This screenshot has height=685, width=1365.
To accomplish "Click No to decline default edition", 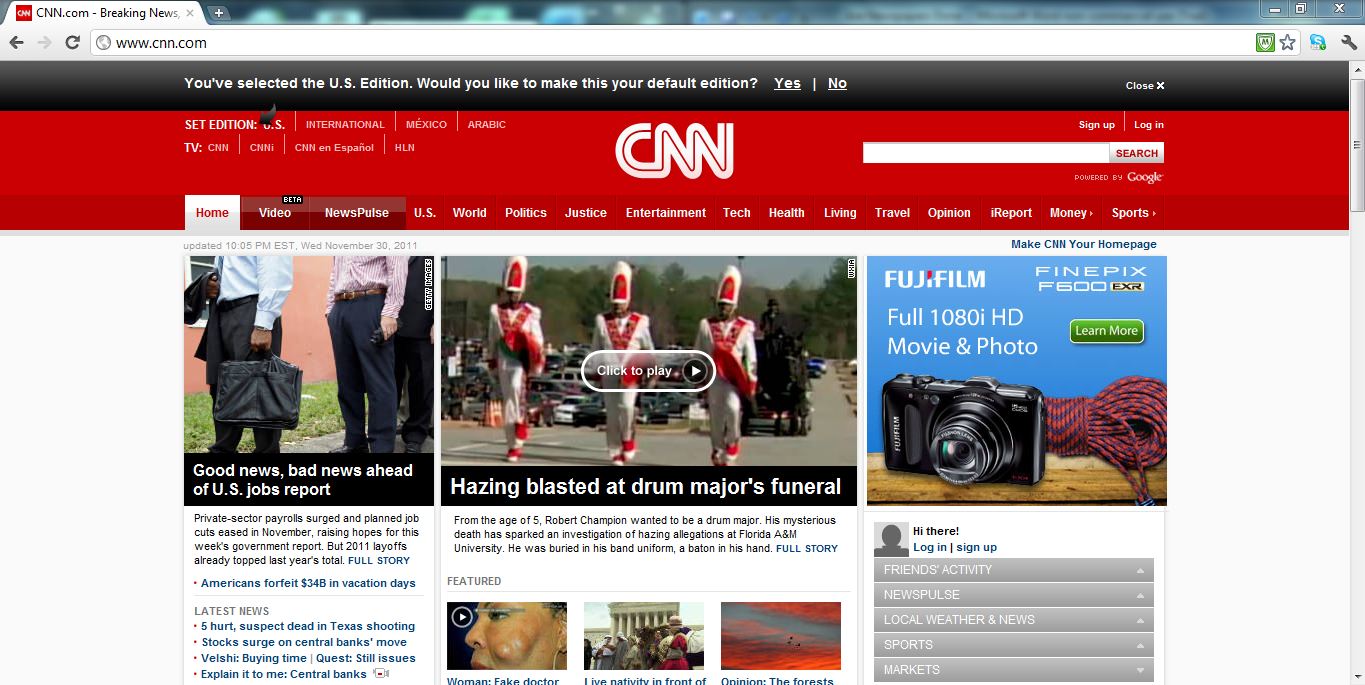I will (x=837, y=83).
